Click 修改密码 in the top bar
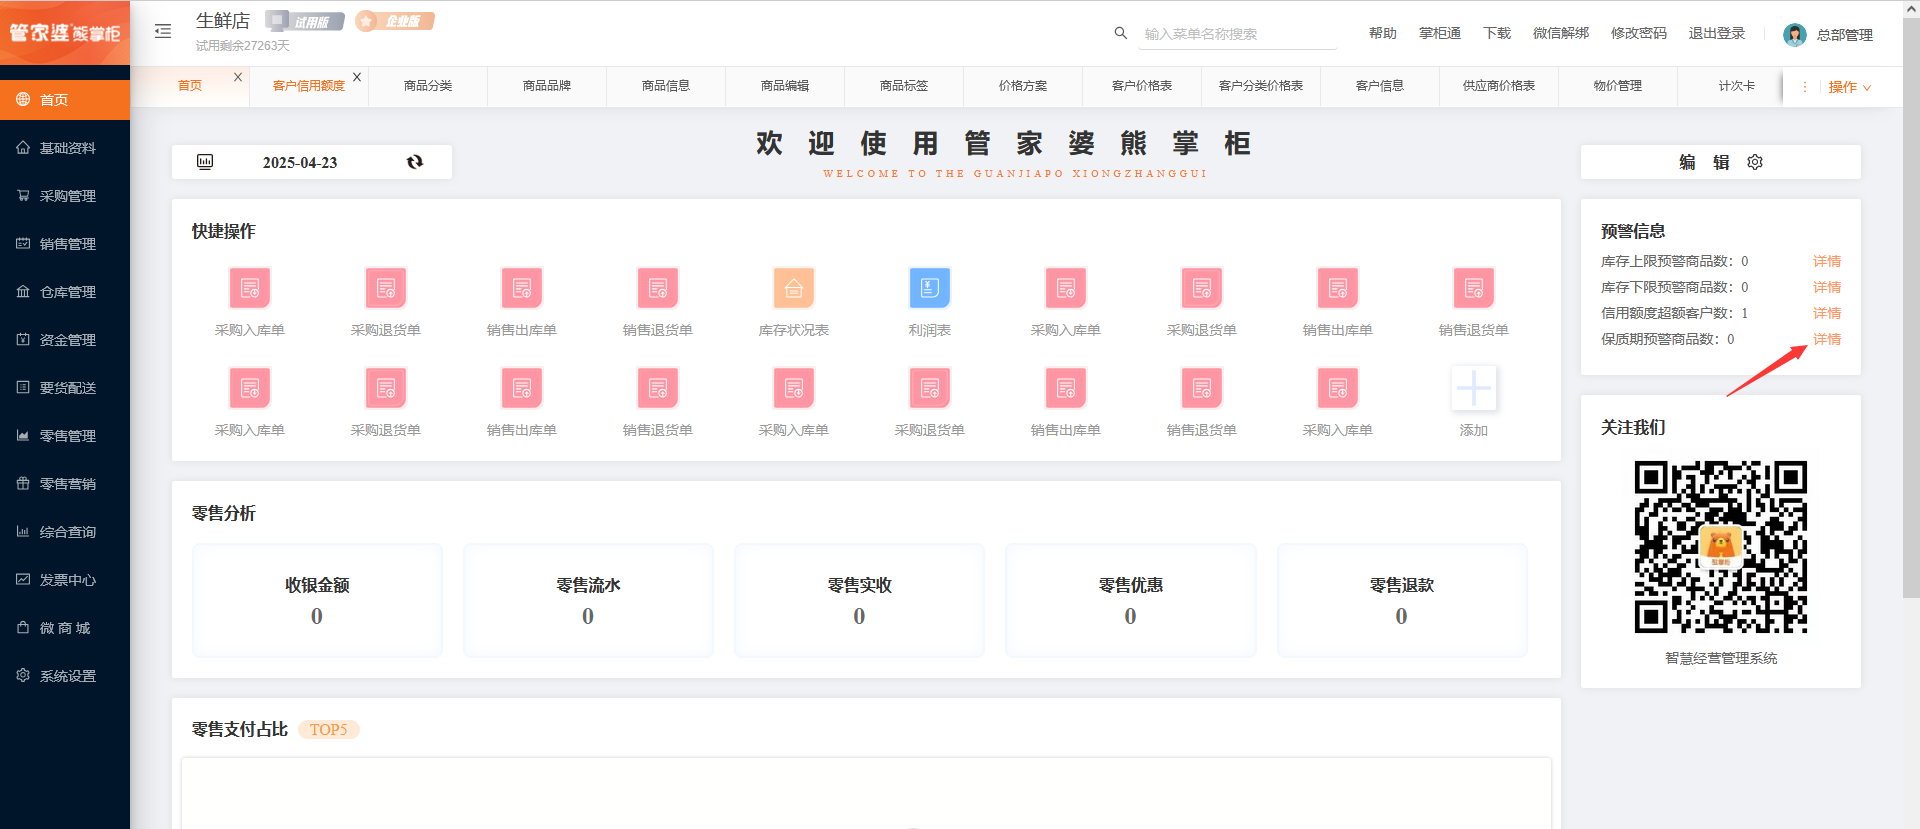This screenshot has height=829, width=1920. point(1639,33)
